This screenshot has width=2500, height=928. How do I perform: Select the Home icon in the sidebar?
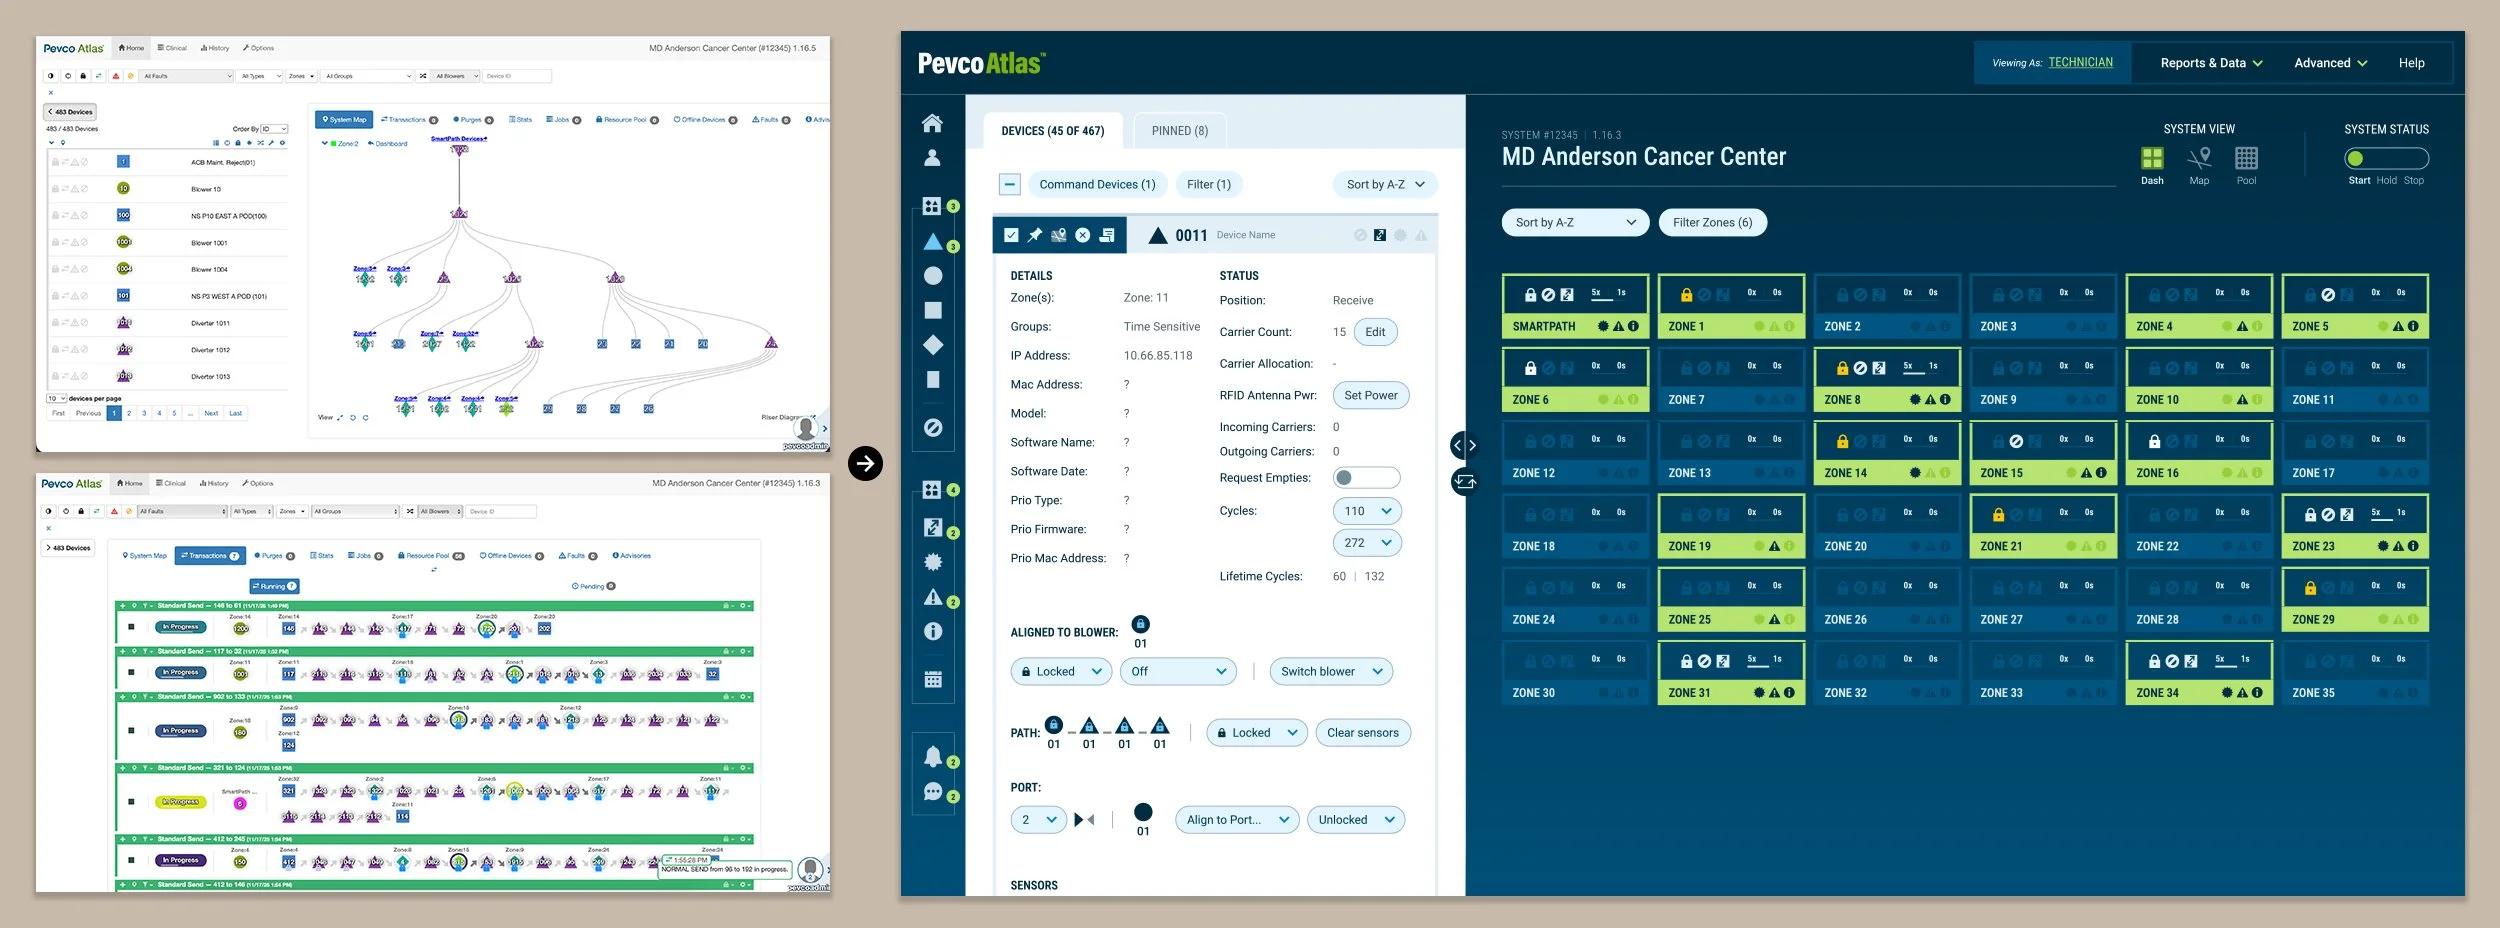(x=932, y=123)
